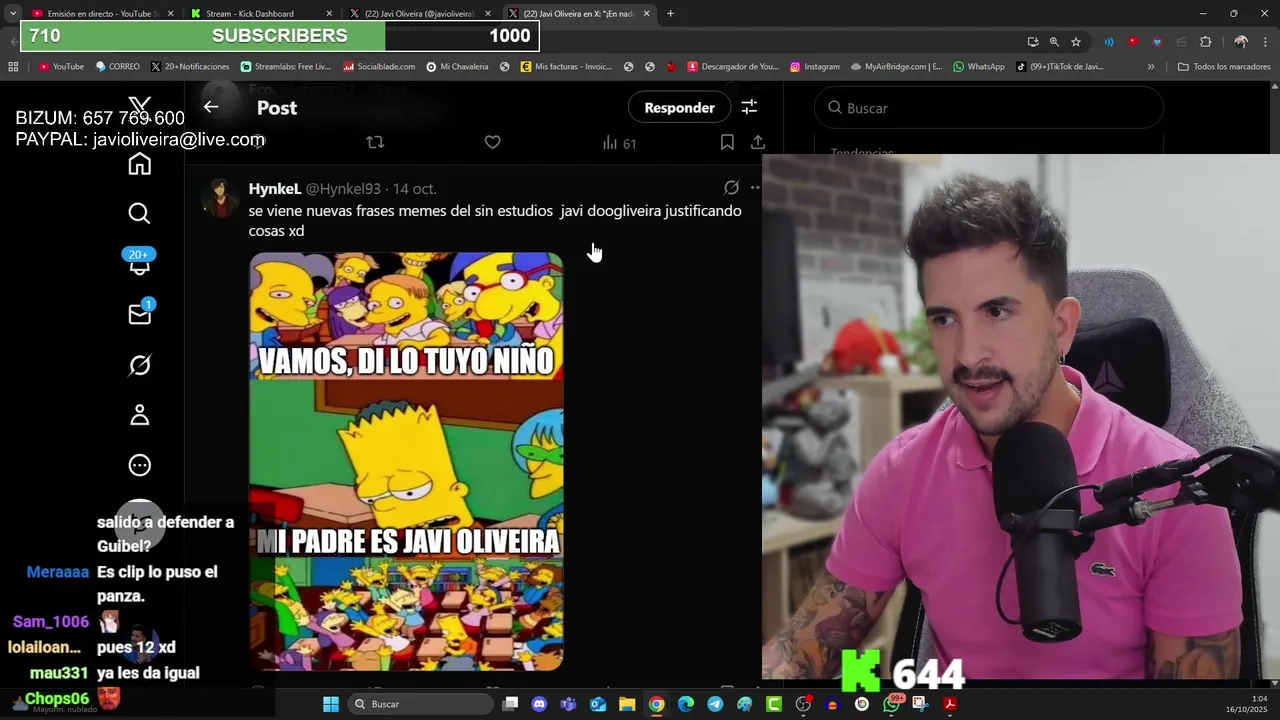Expand hidden bookmarks chevron
The image size is (1280, 720).
point(1151,66)
